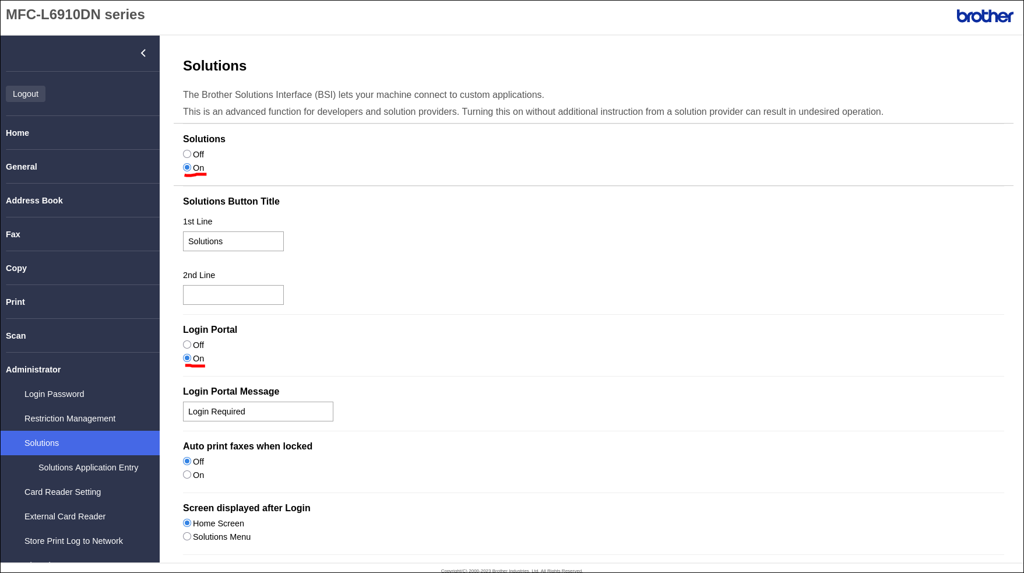
Task: Click the Brother logo
Action: [x=984, y=16]
